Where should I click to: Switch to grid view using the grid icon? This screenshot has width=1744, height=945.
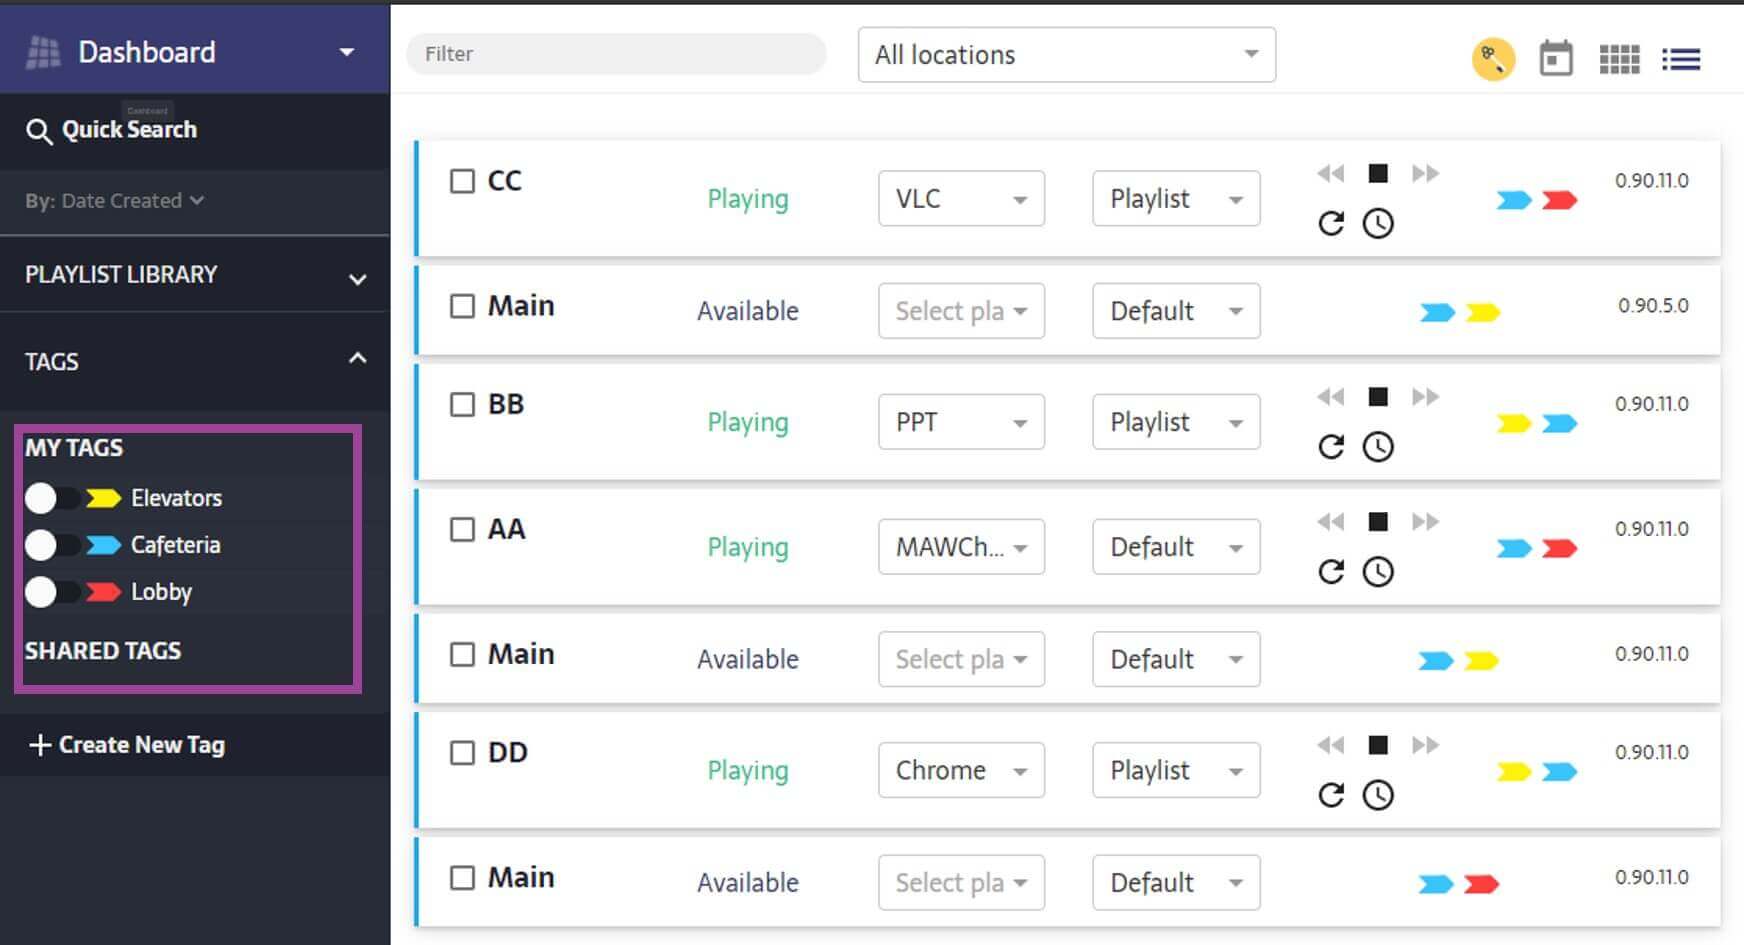click(x=1619, y=59)
